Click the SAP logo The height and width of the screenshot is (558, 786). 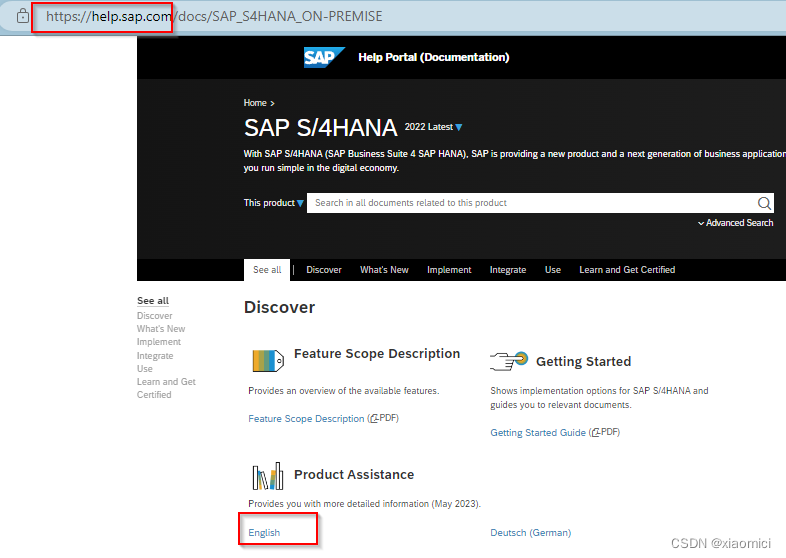click(x=324, y=57)
